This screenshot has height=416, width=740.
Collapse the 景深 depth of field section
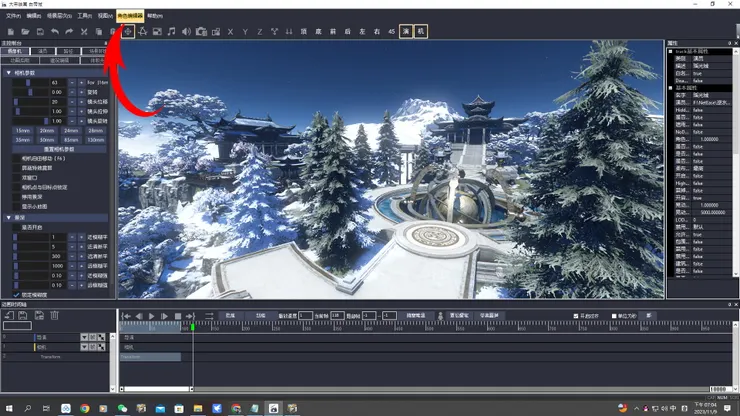click(x=8, y=218)
